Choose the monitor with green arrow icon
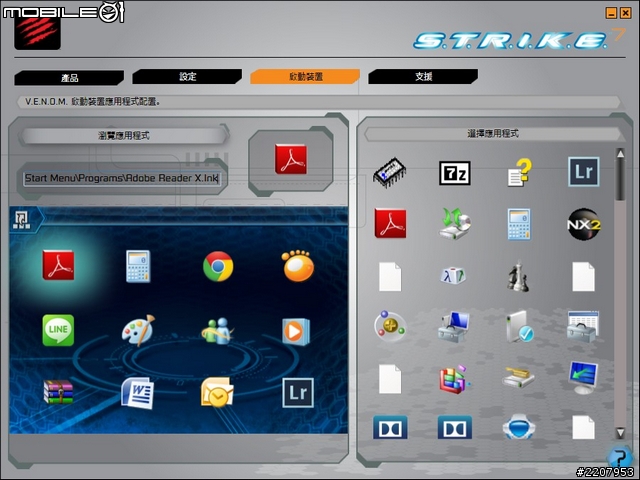Image resolution: width=640 pixels, height=480 pixels. (x=584, y=378)
